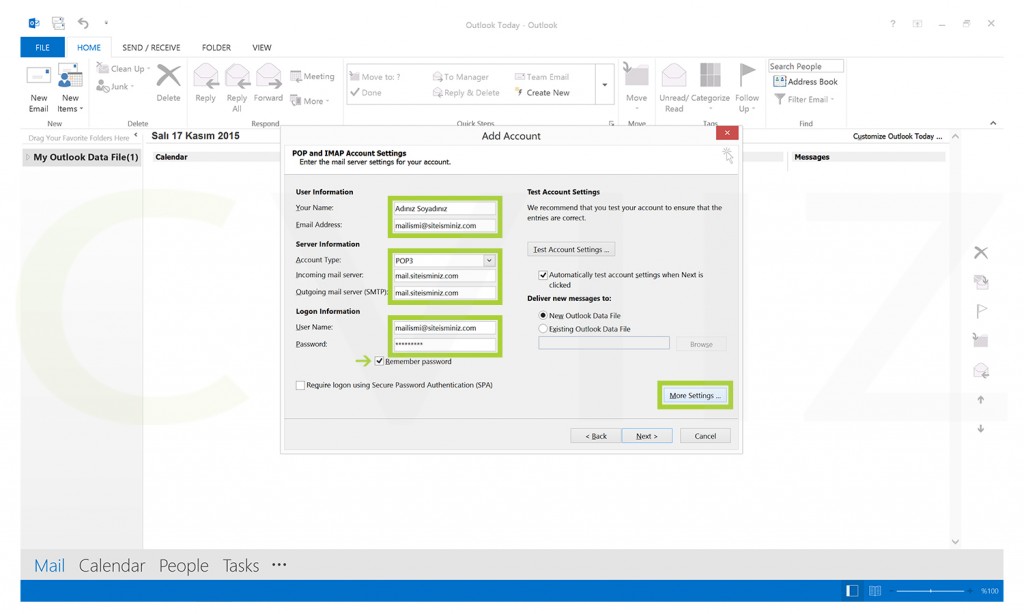Toggle Automatically test account settings checkbox
The width and height of the screenshot is (1024, 614).
pyautogui.click(x=543, y=275)
